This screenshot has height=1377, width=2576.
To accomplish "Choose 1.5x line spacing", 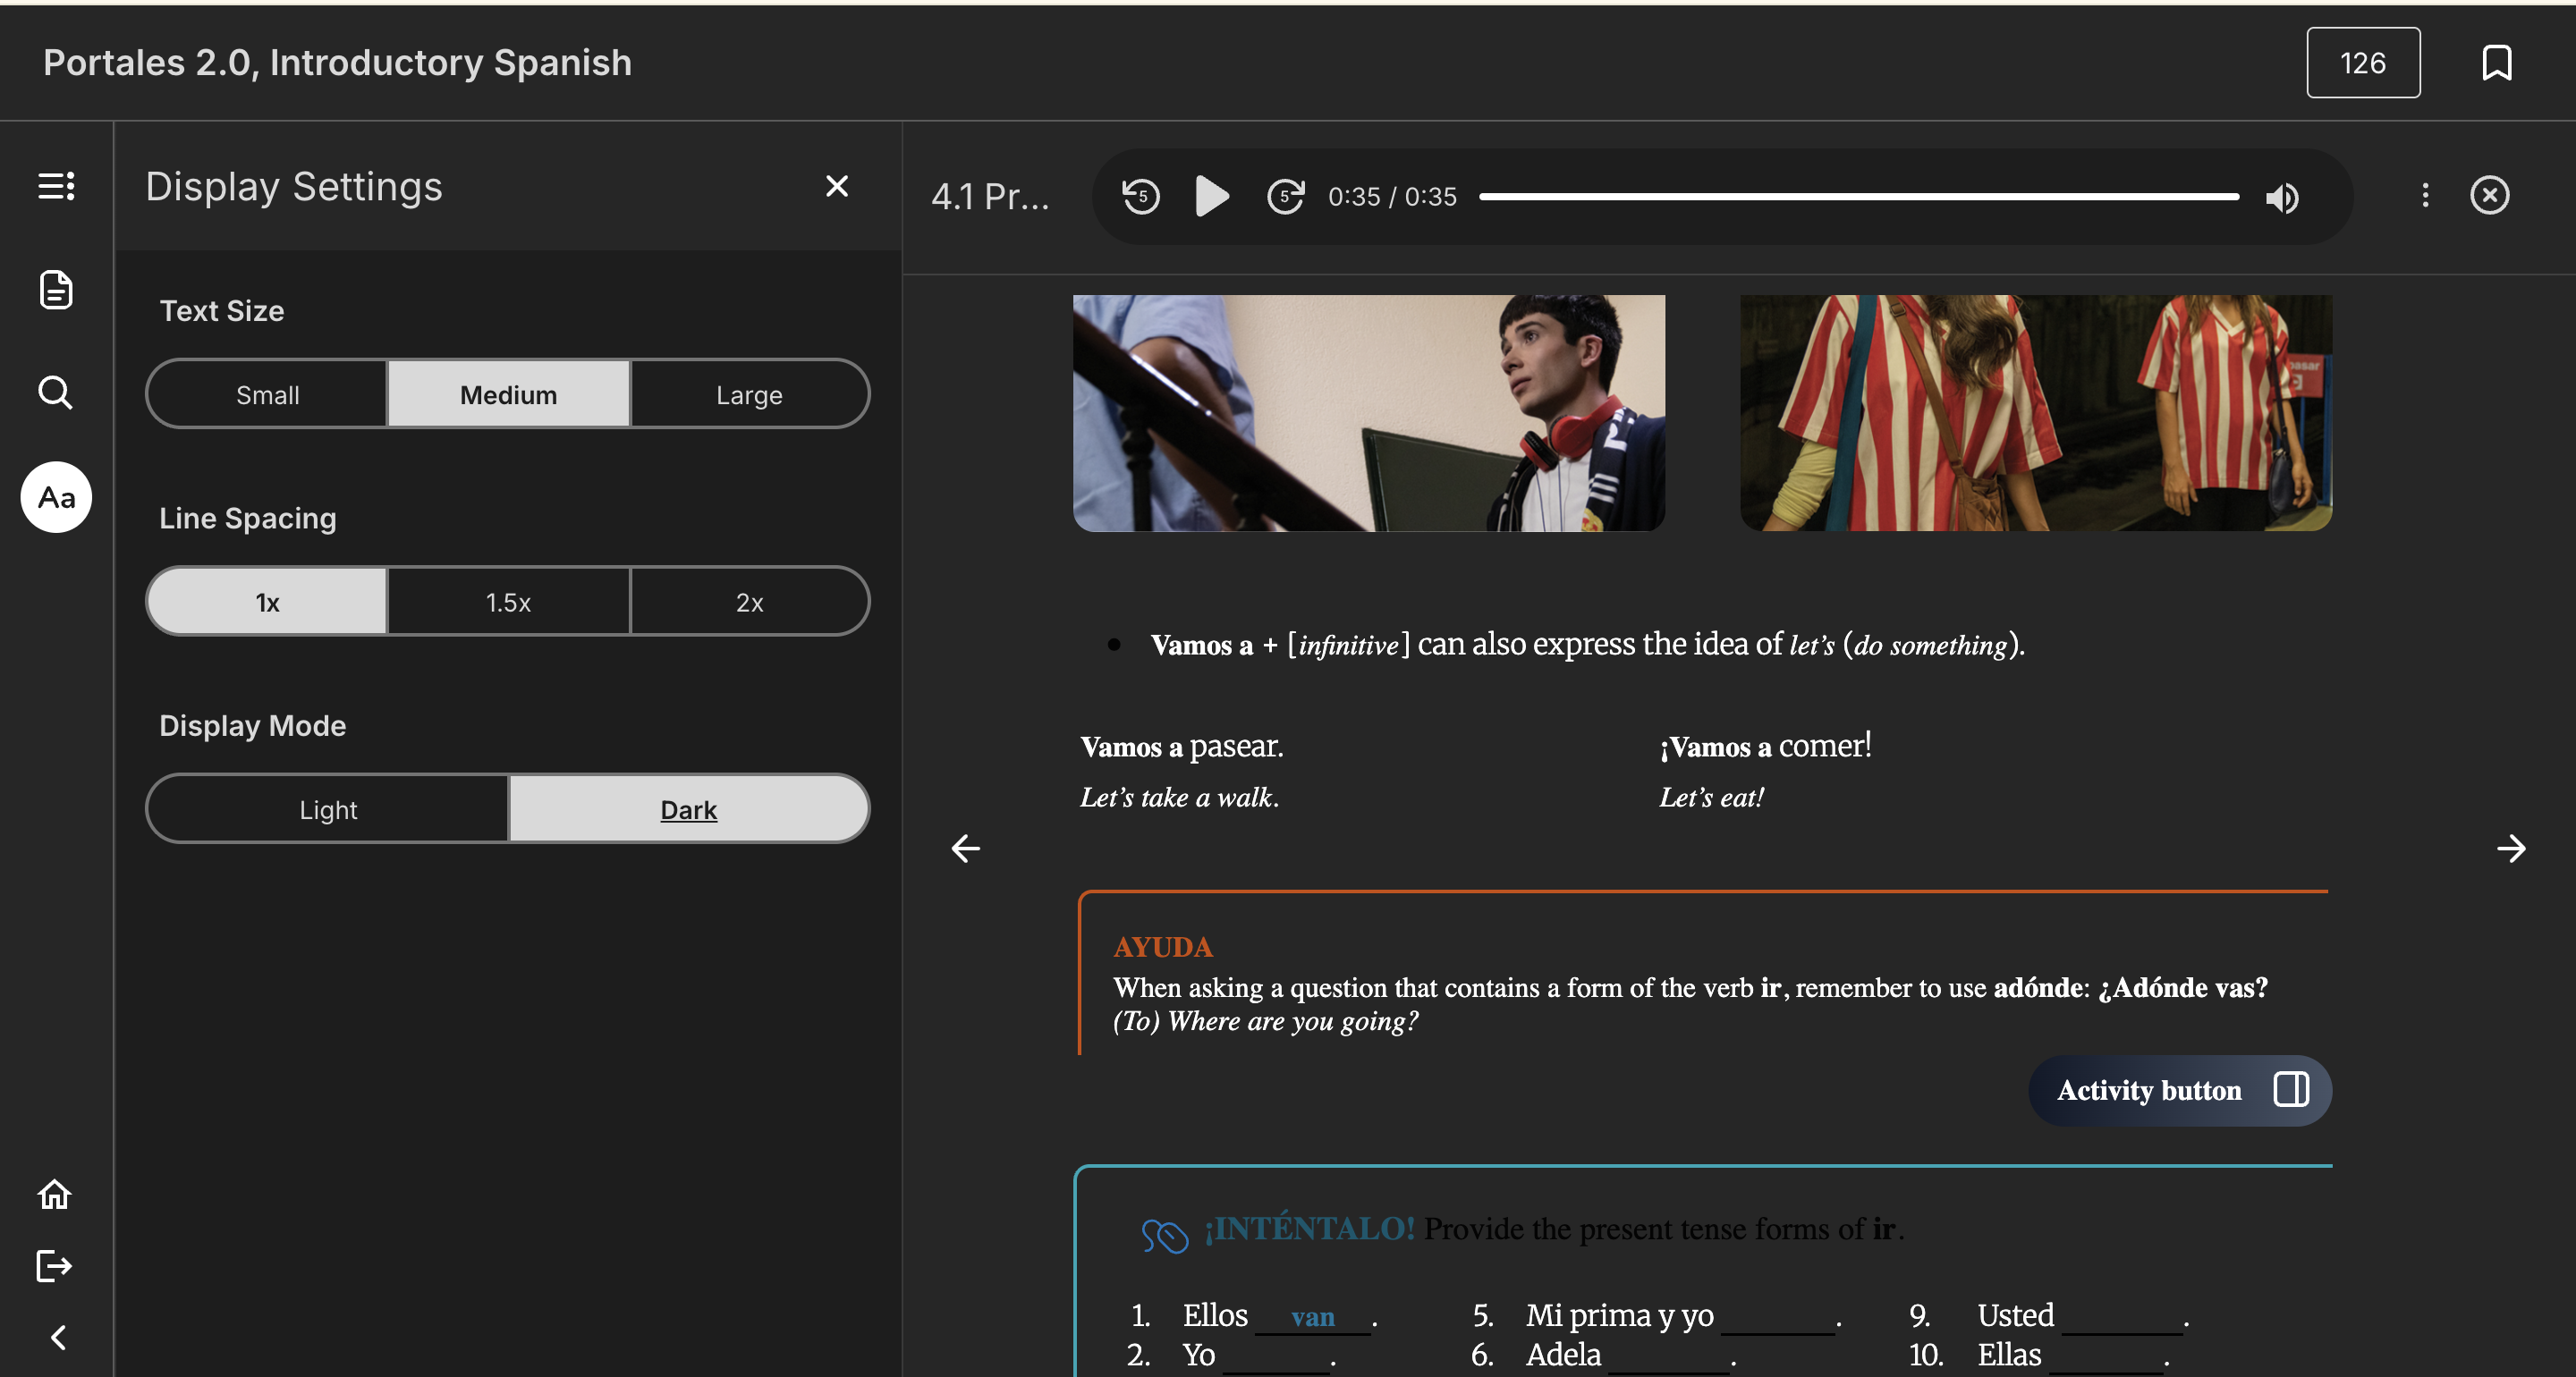I will tap(509, 602).
